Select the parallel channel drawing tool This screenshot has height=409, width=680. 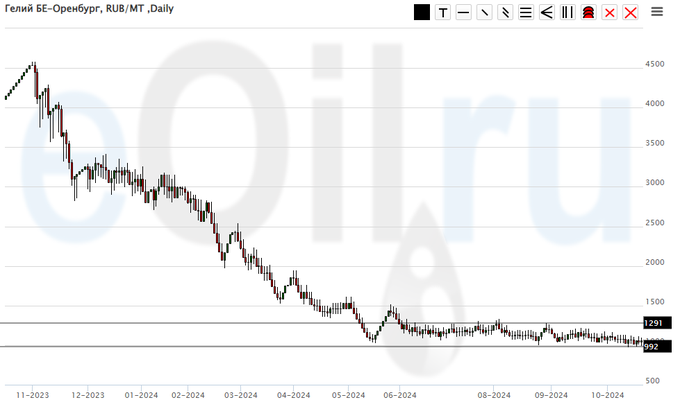506,12
